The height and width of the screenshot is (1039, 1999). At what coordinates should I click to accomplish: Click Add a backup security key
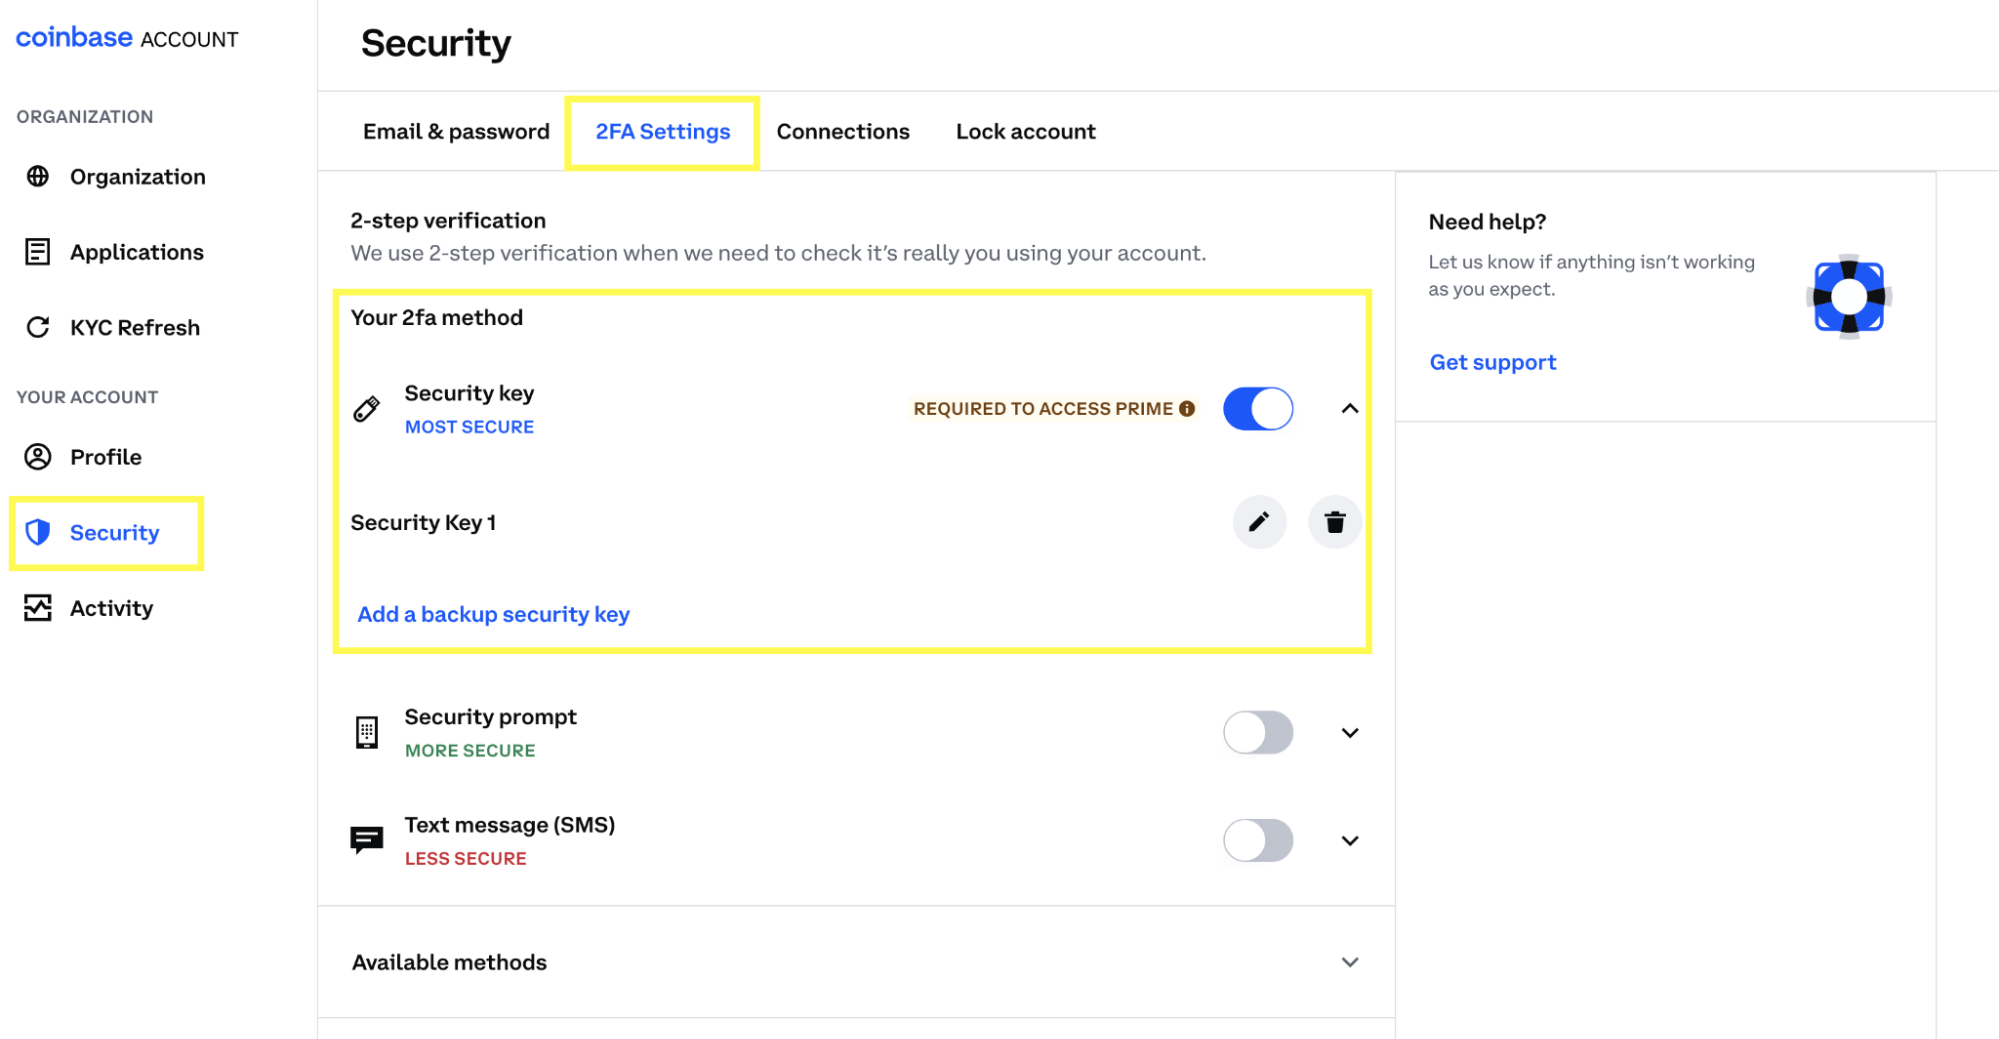[493, 613]
